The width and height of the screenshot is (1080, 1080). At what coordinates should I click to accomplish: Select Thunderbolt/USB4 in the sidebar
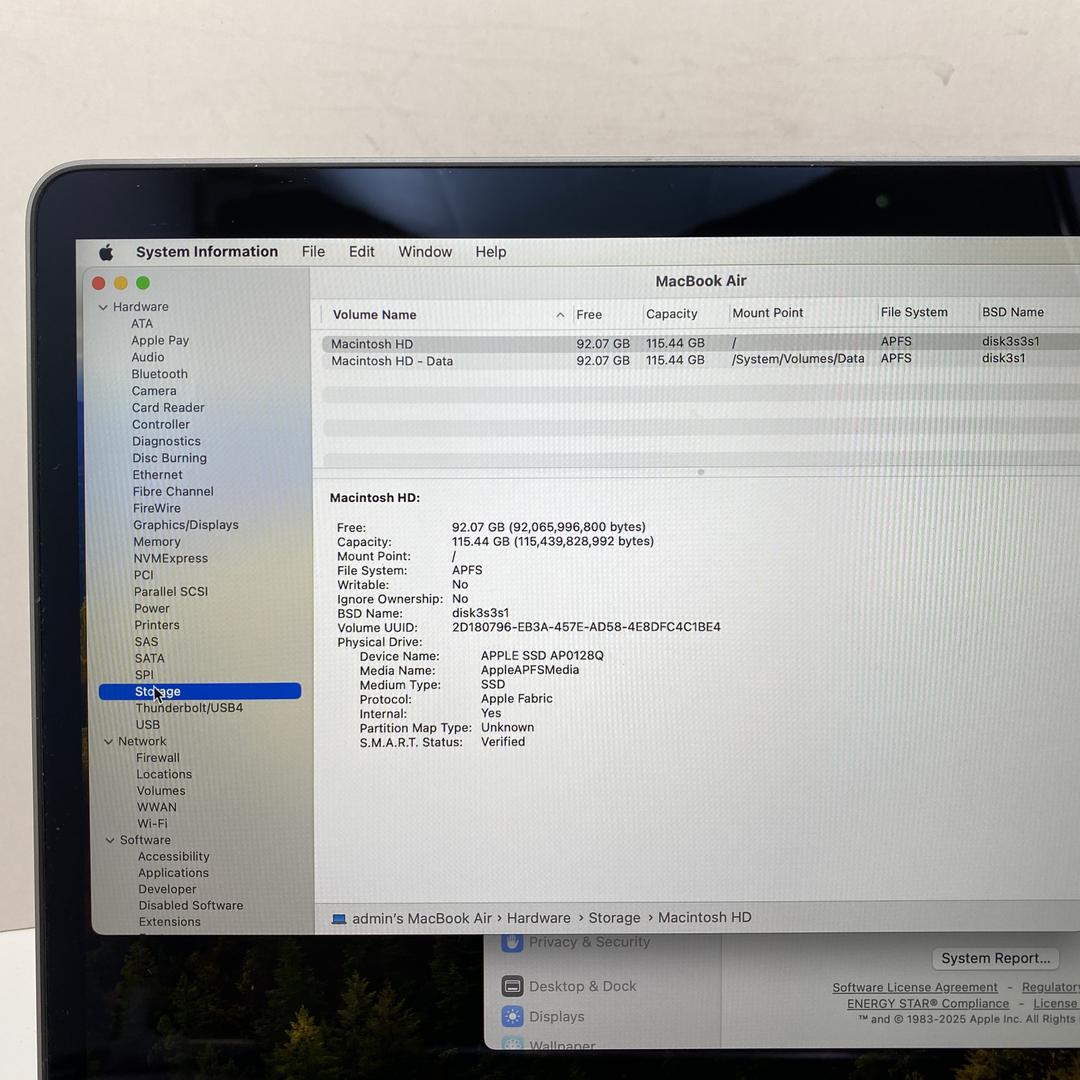pyautogui.click(x=189, y=708)
